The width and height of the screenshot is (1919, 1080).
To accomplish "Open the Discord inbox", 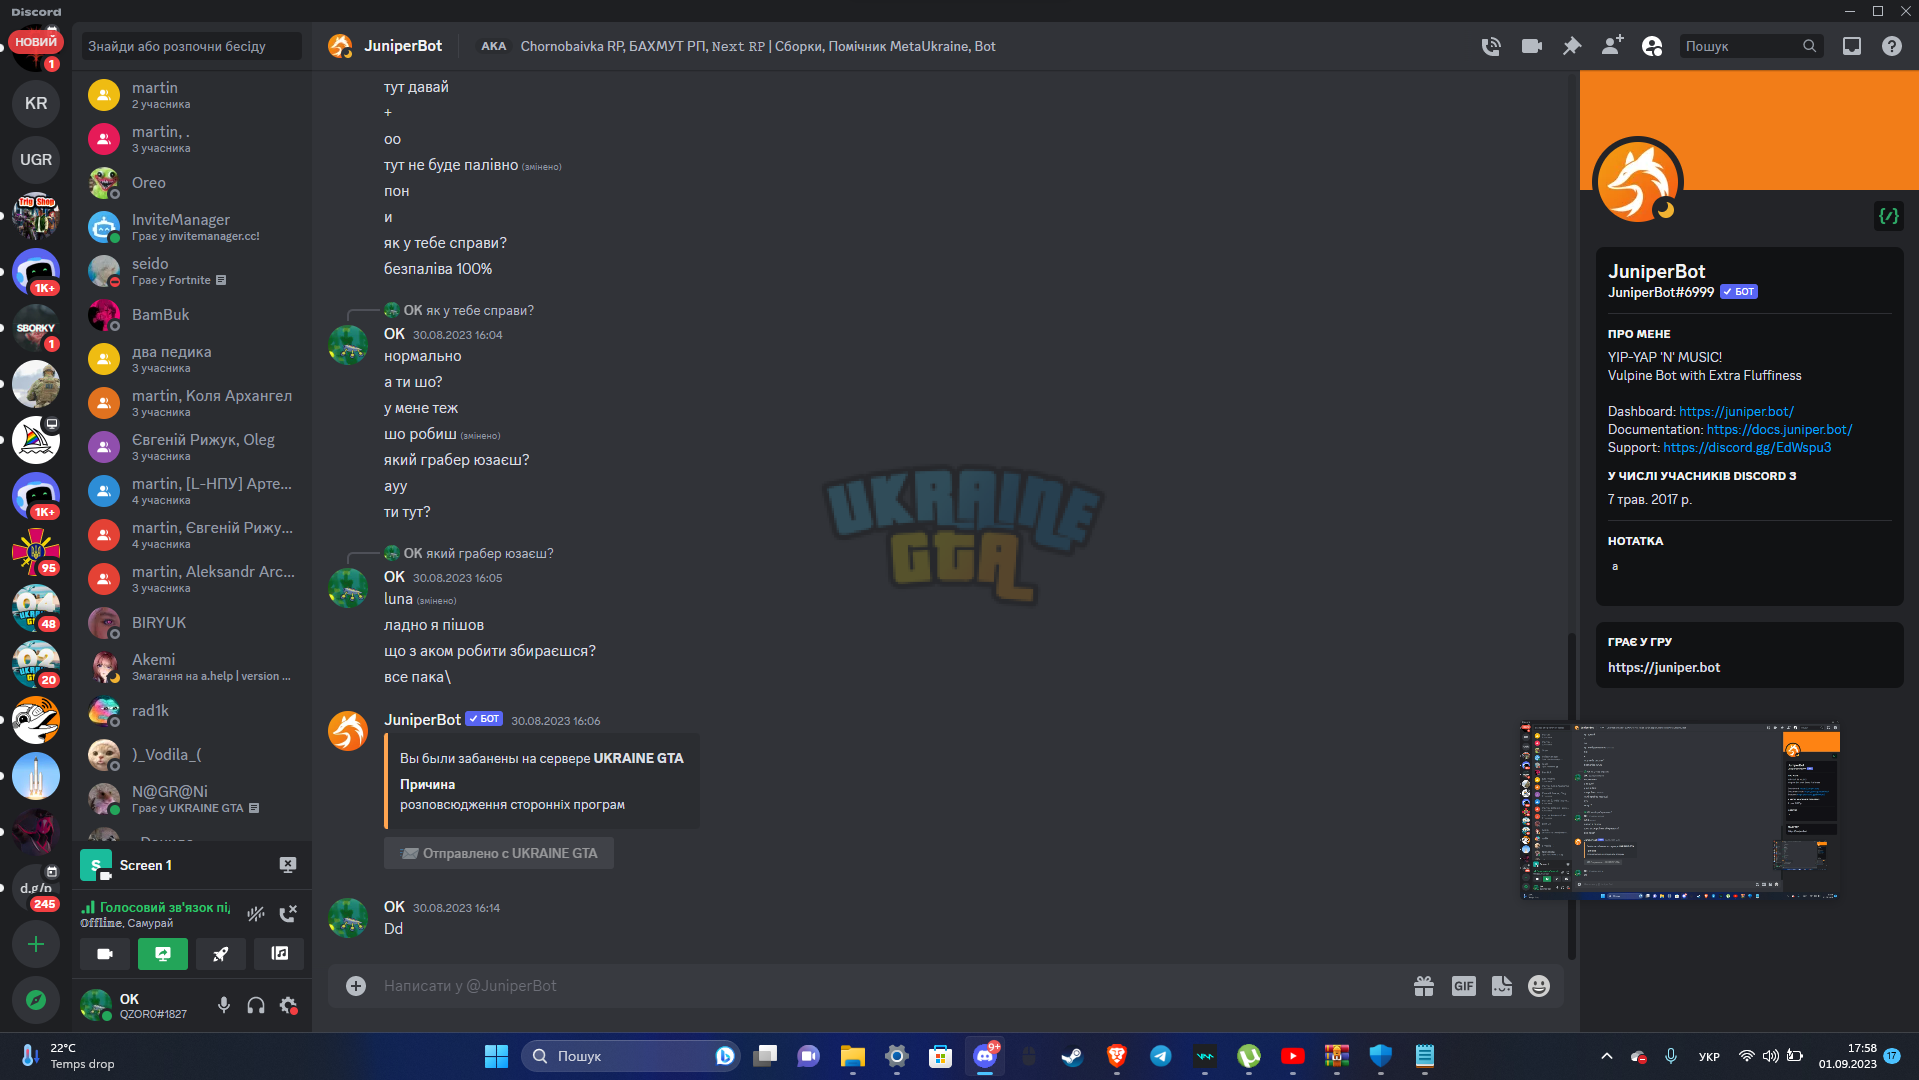I will tap(1852, 46).
